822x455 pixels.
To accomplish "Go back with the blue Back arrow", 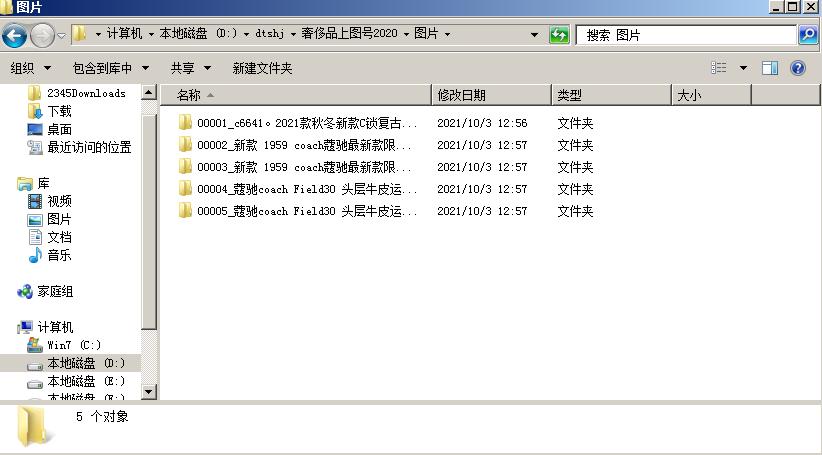I will [15, 35].
